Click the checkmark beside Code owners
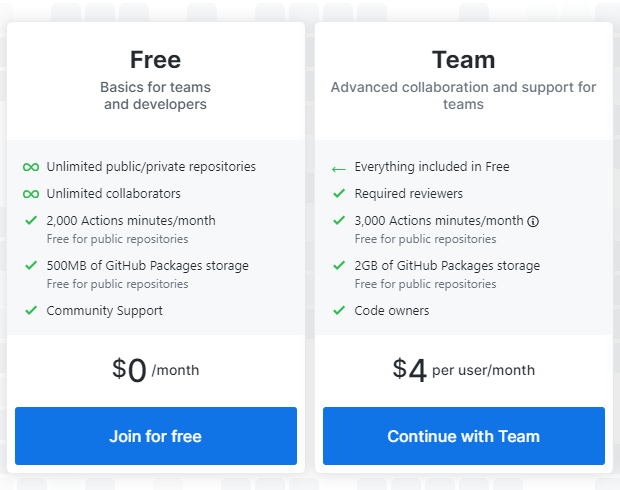 coord(339,311)
